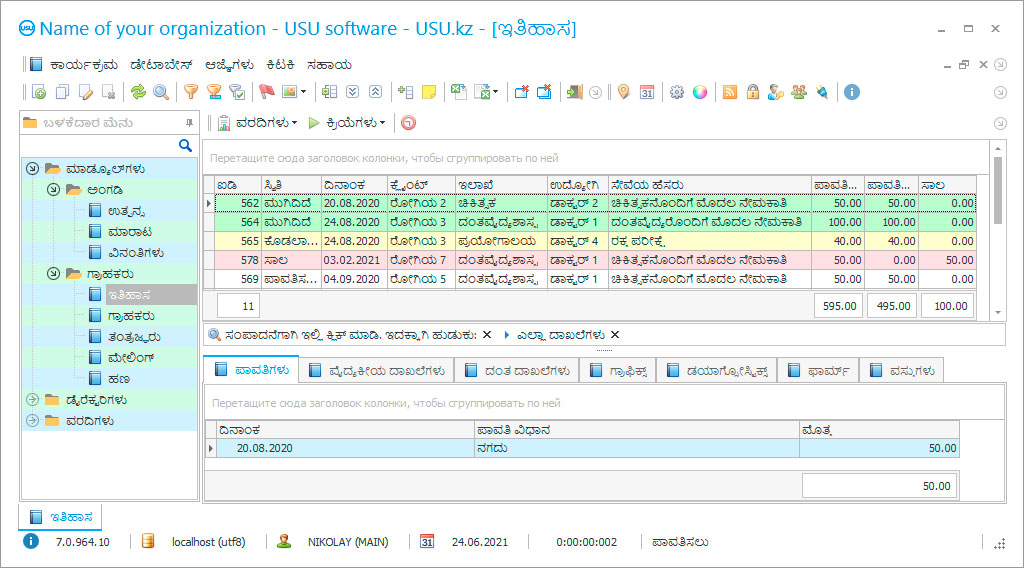This screenshot has height=568, width=1024.
Task: Expand the ಡೈರೆಕ್ಟರಿಗಳು tree node
Action: 32,400
